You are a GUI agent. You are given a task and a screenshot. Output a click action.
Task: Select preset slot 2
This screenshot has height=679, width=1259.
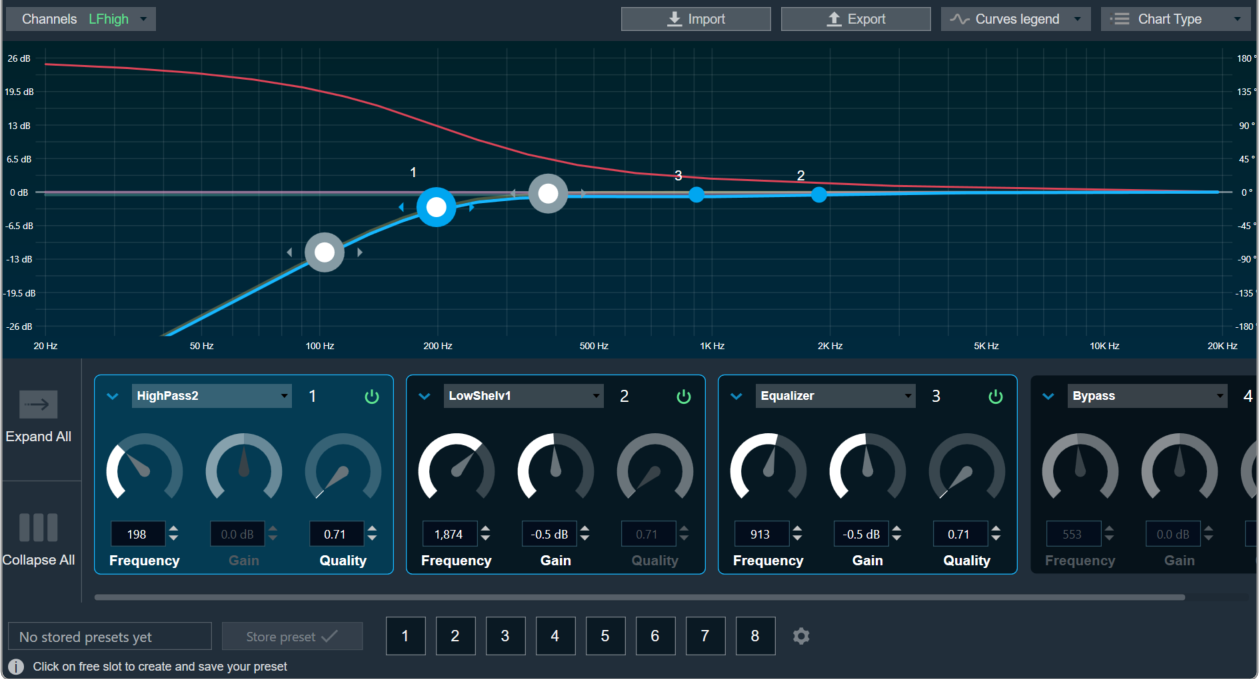pyautogui.click(x=455, y=636)
